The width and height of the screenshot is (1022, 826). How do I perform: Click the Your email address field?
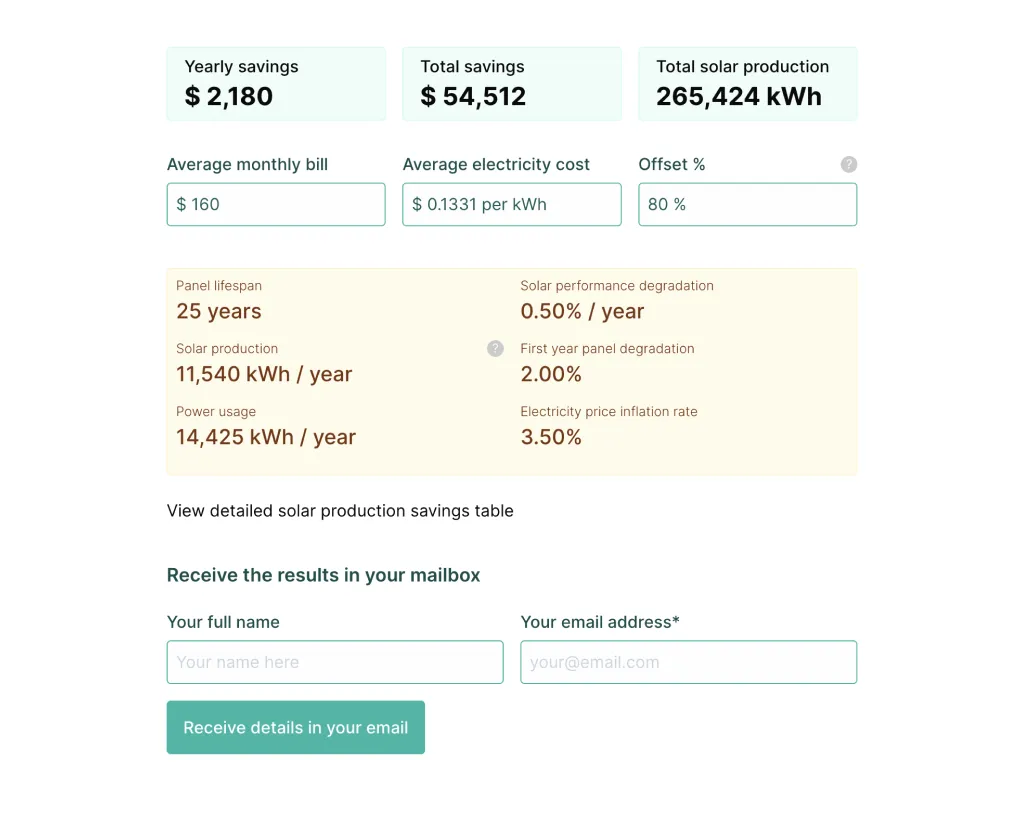coord(689,662)
